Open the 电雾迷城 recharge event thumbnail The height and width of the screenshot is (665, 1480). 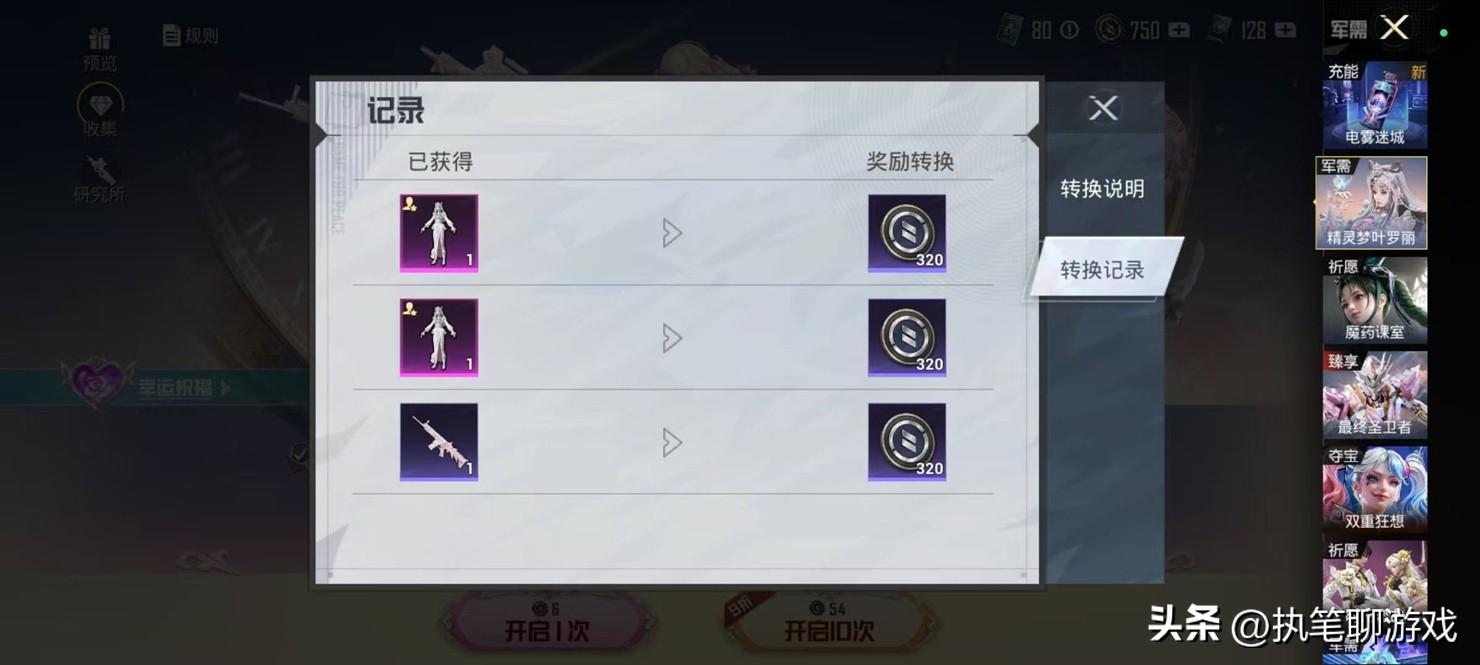tap(1375, 105)
